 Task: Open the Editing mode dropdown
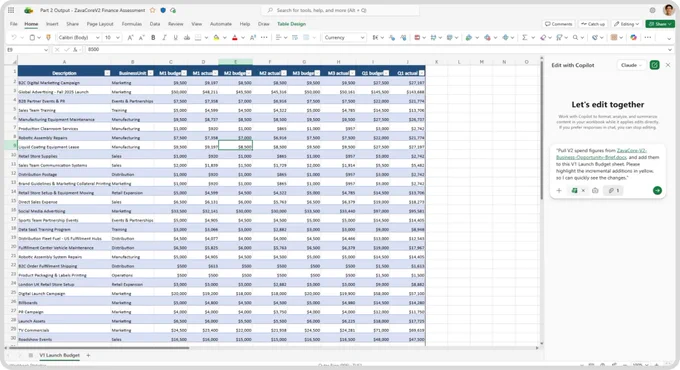[626, 24]
